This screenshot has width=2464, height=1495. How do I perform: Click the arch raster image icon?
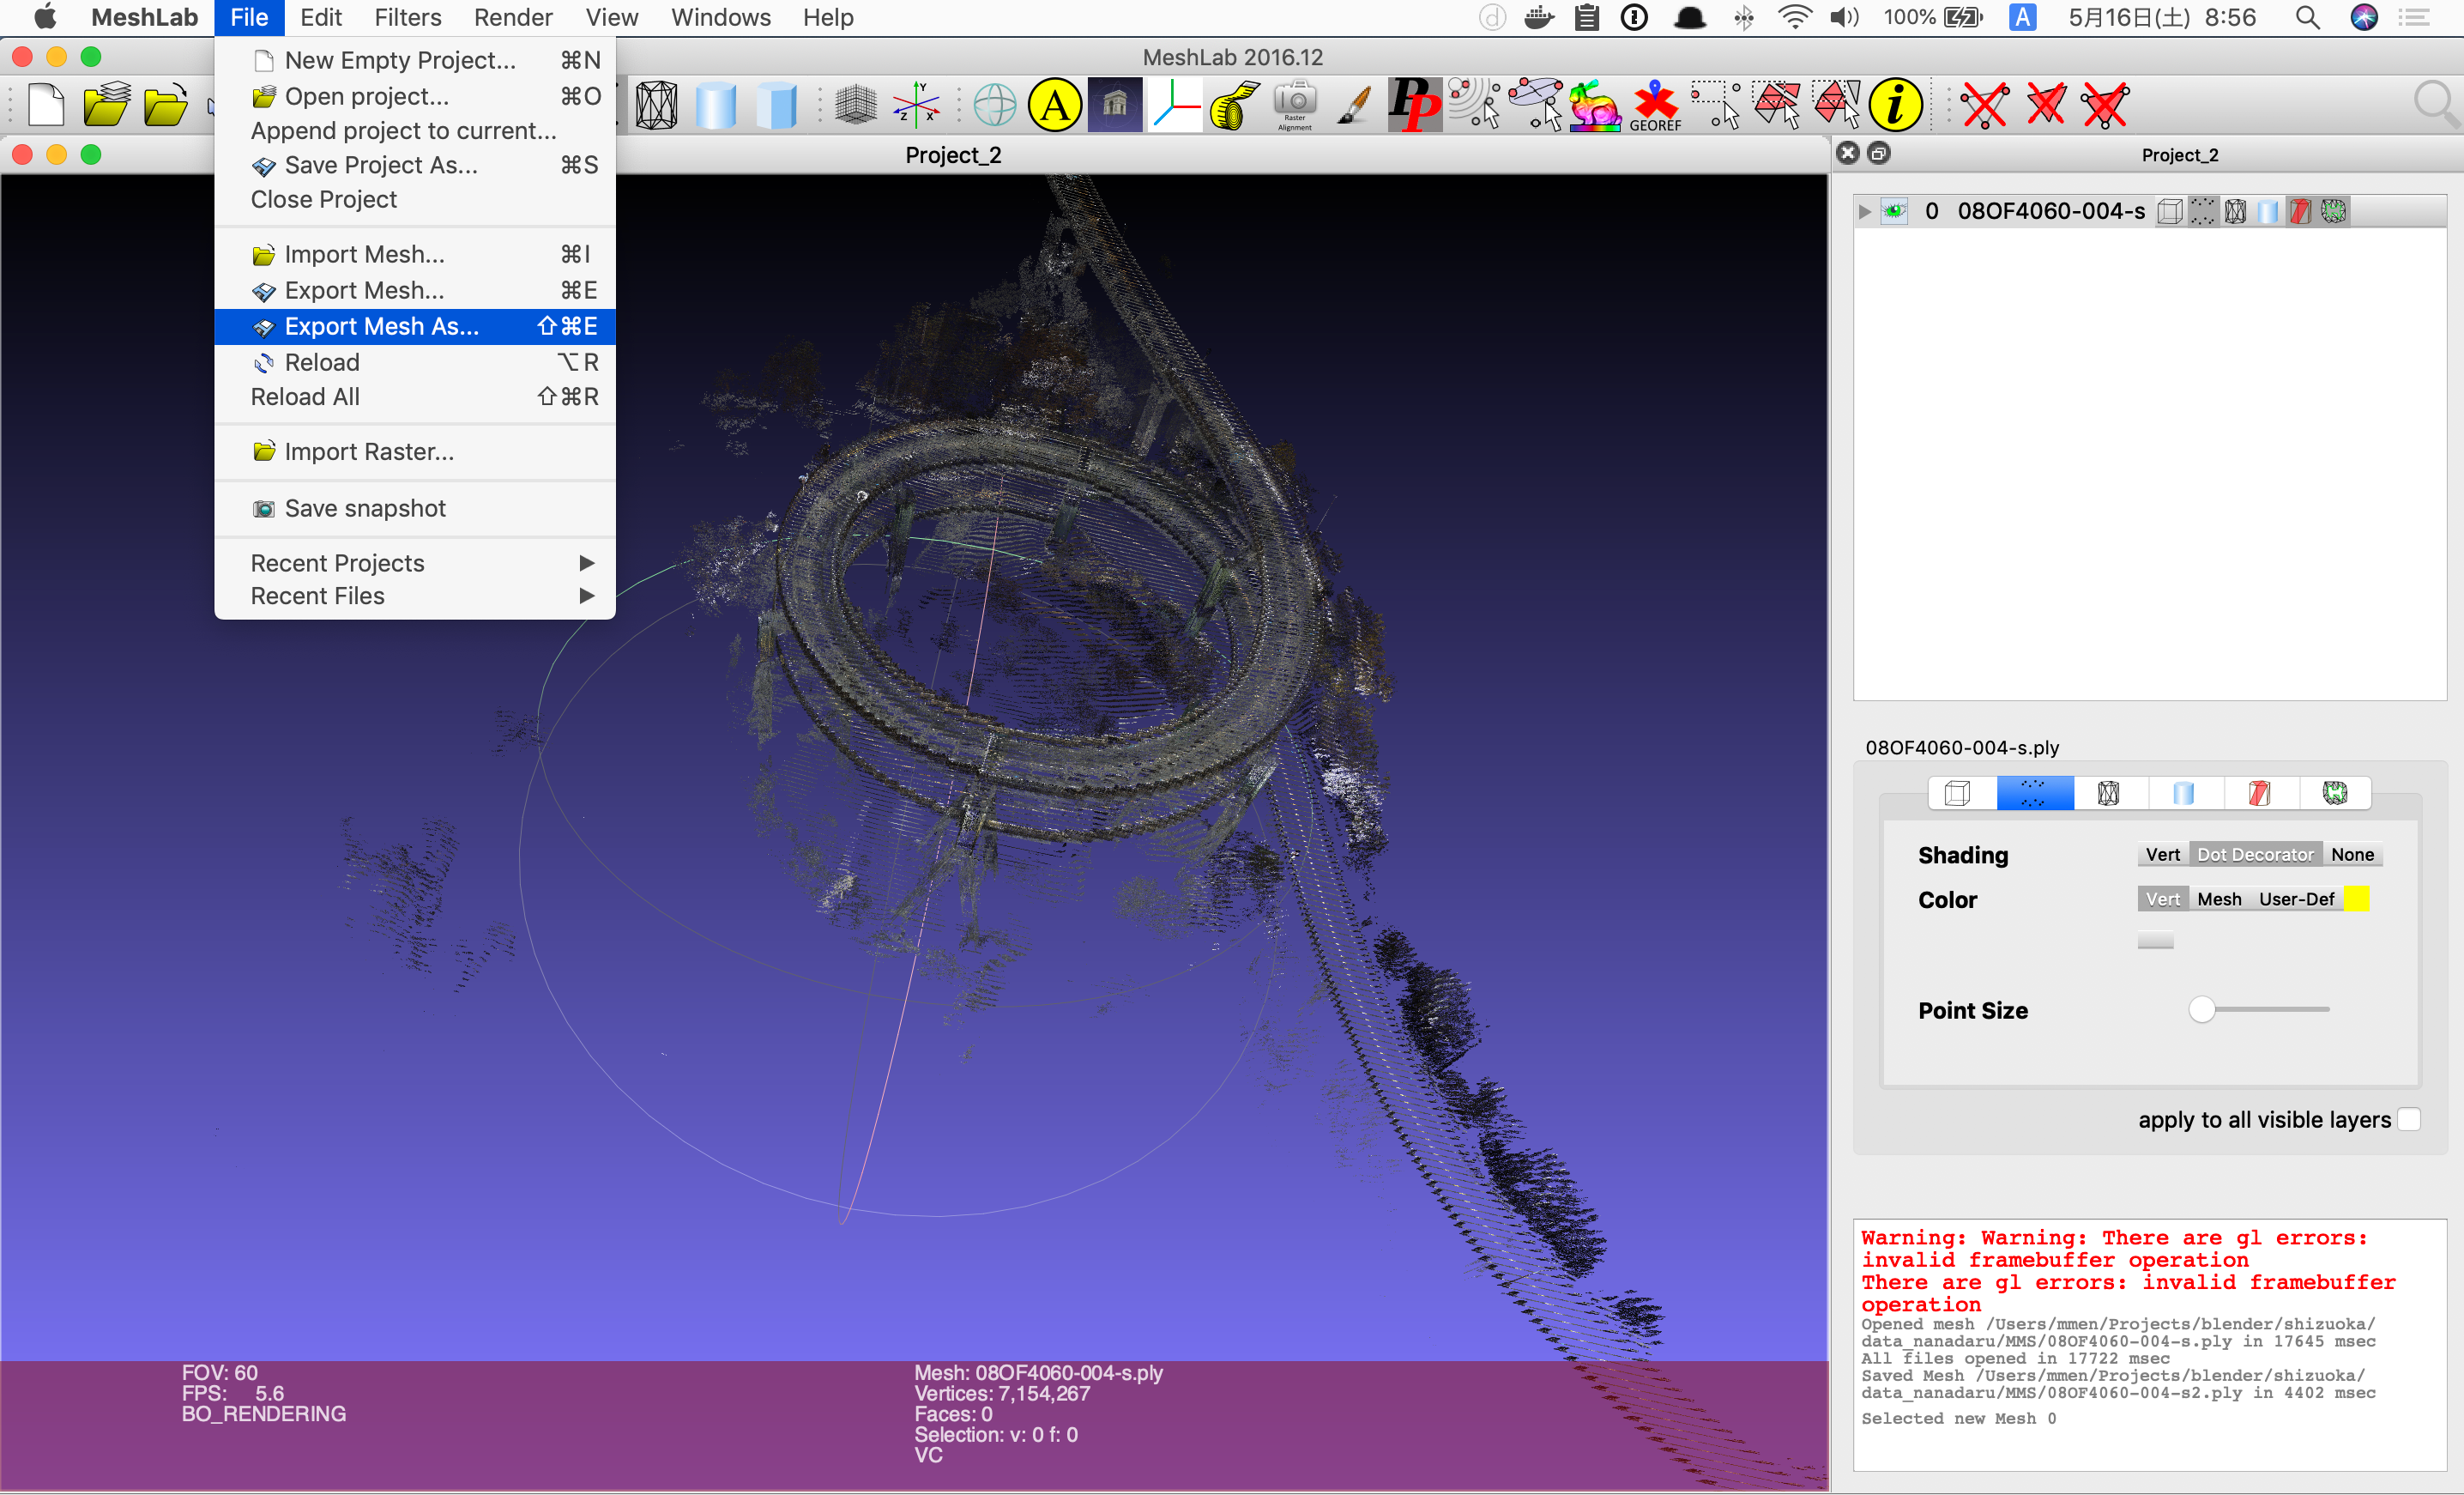click(x=1115, y=105)
